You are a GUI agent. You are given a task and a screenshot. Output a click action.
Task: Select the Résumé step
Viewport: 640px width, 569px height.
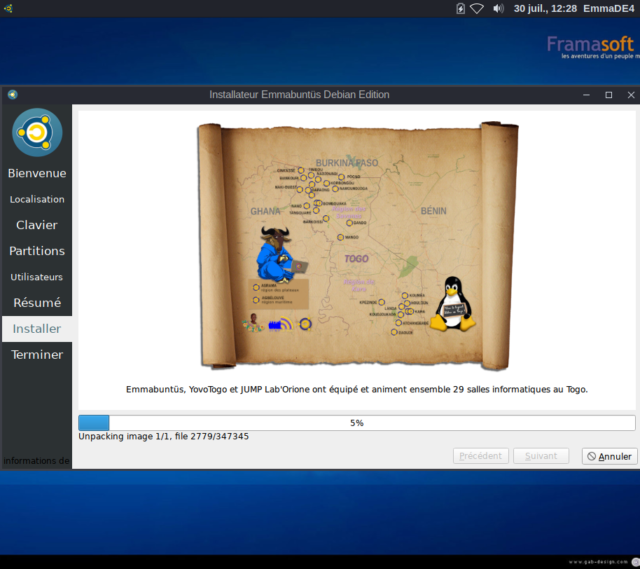coord(37,302)
